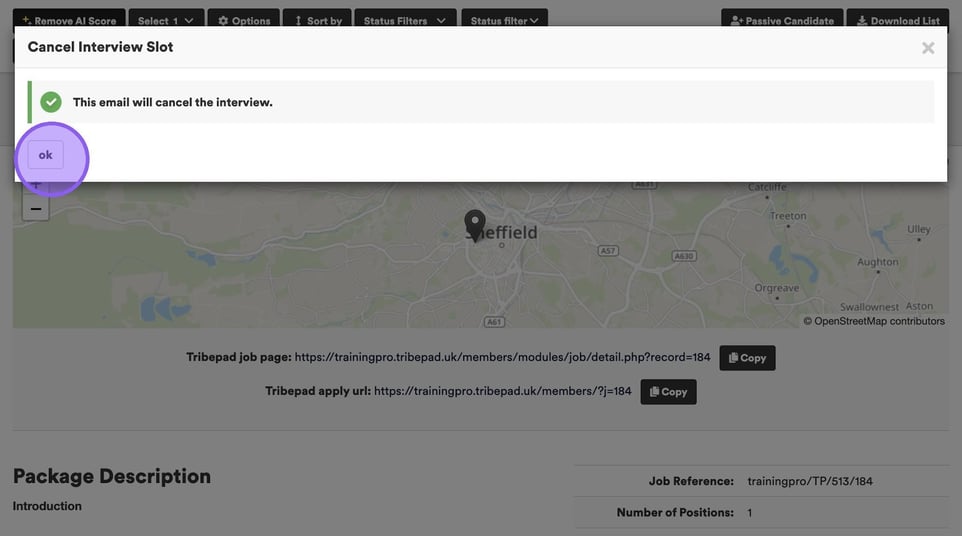Click the Download List button
Screen dimensions: 962x536
[x=898, y=20]
